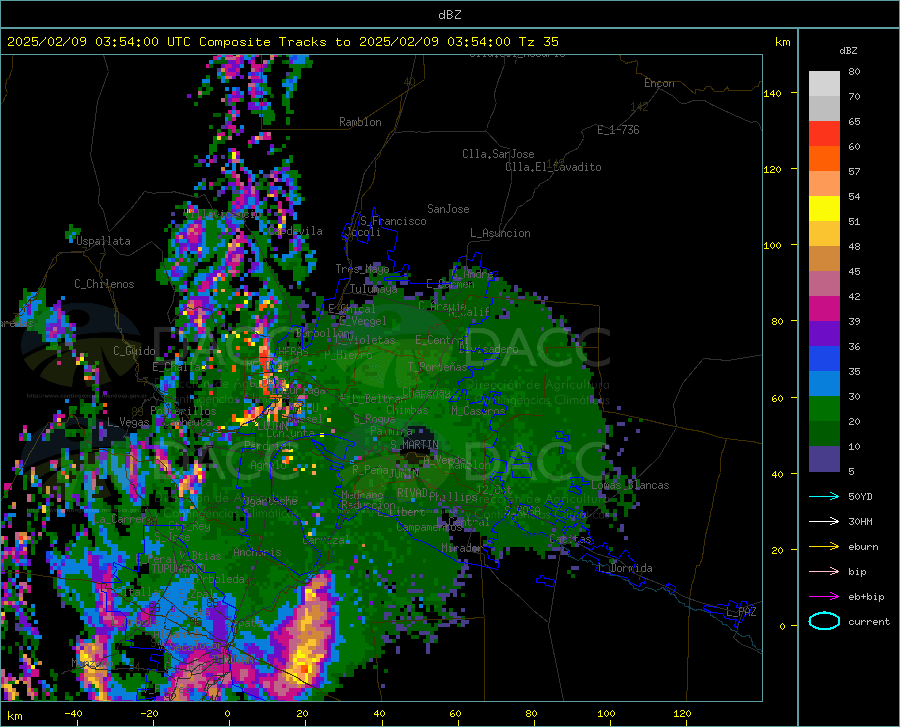Image resolution: width=900 pixels, height=727 pixels.
Task: Click the 60 km mark on vertical axis
Action: click(777, 398)
